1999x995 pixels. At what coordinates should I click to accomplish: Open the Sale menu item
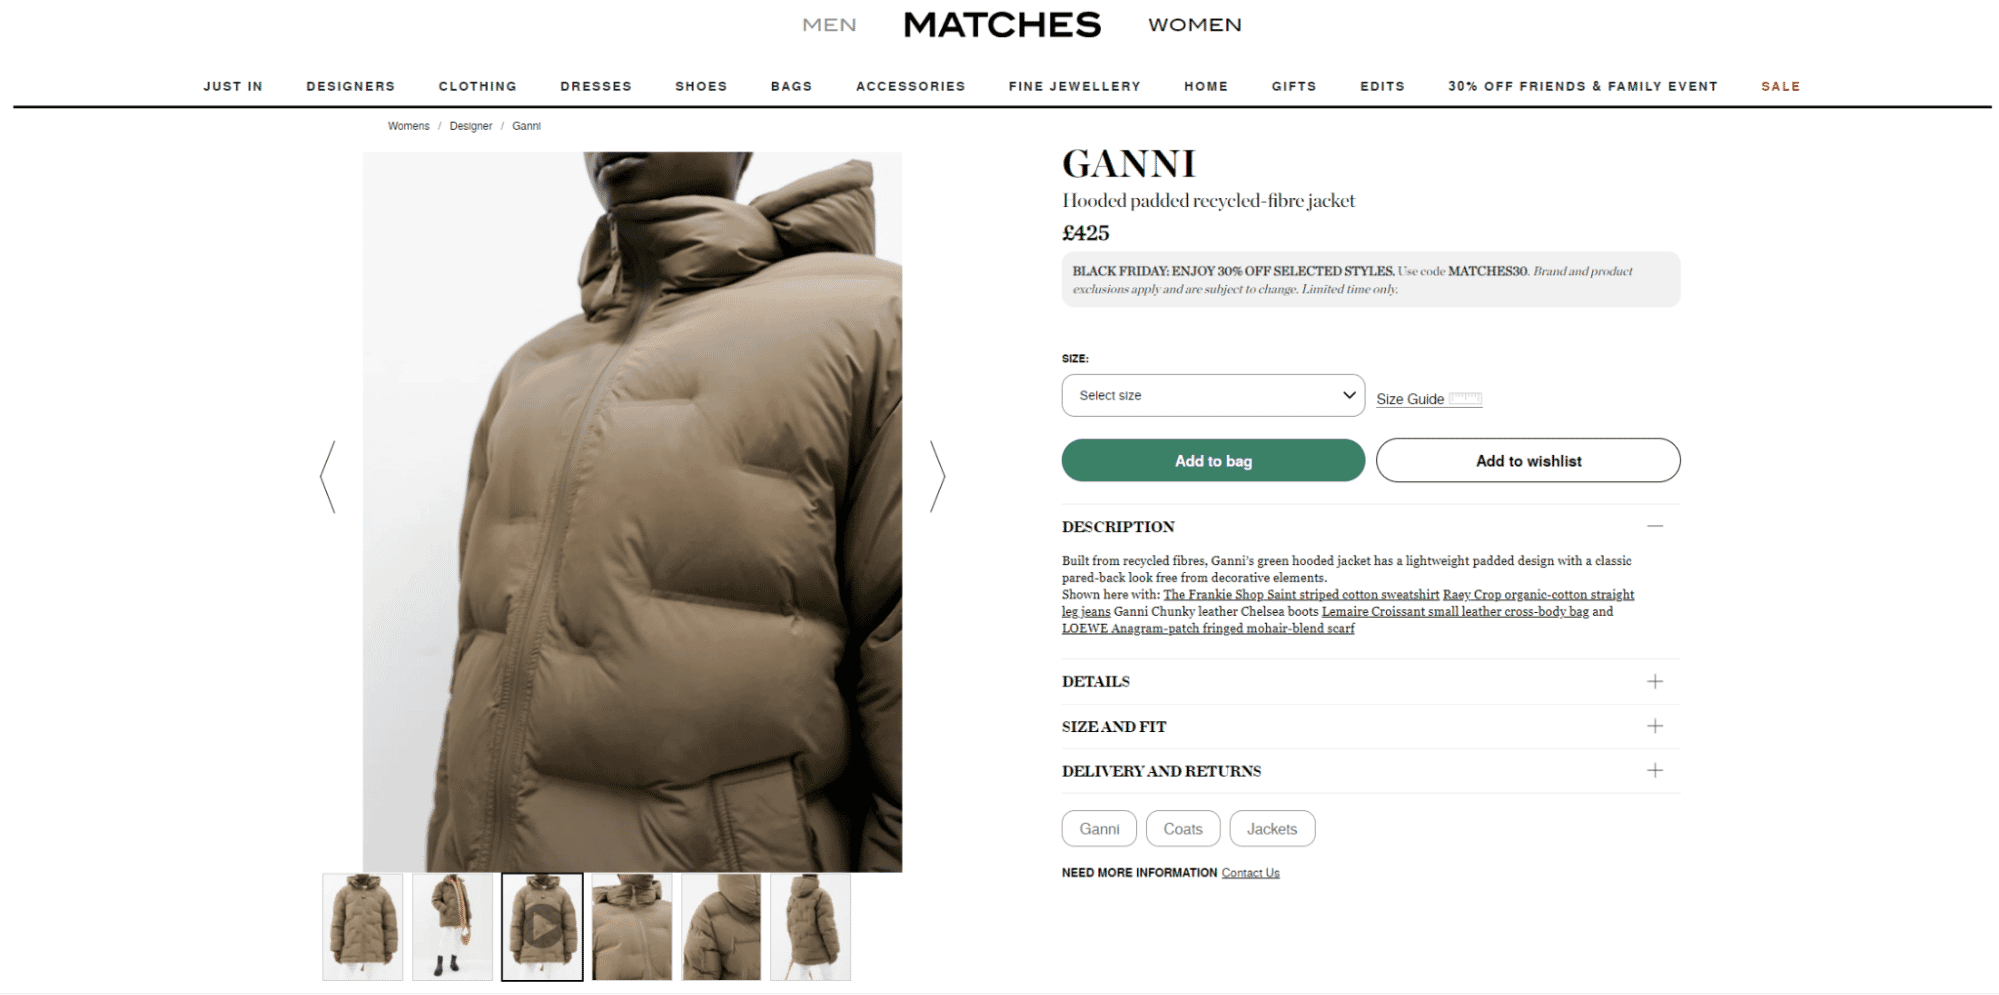pyautogui.click(x=1780, y=86)
